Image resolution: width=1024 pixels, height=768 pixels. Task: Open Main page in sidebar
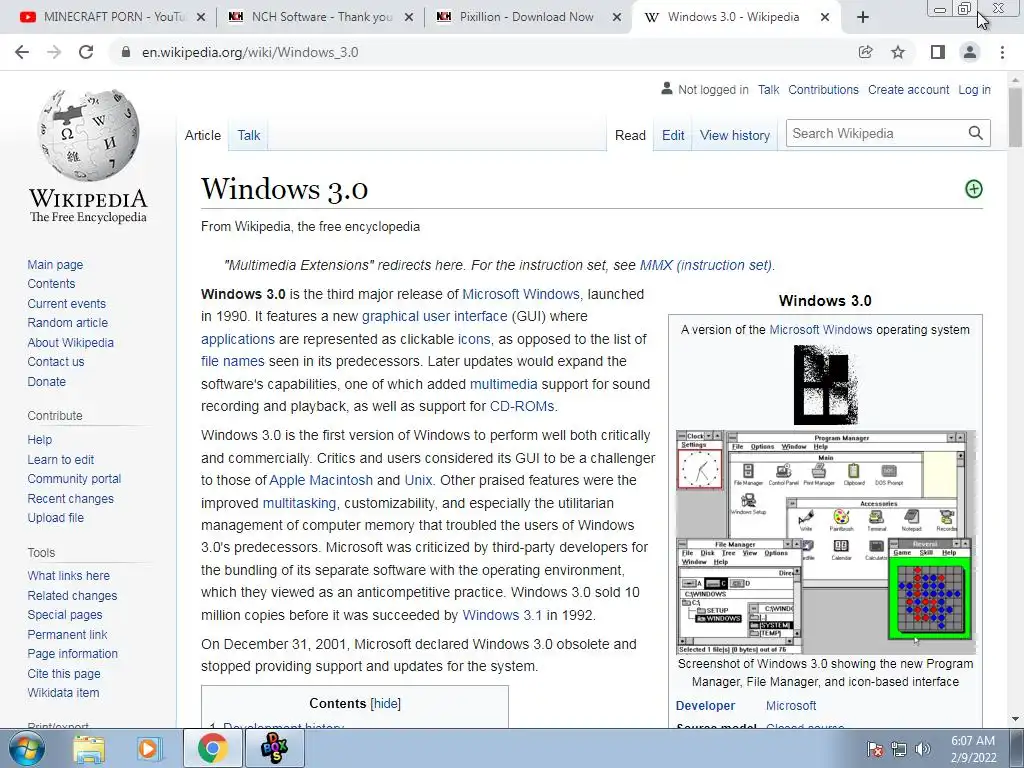[55, 264]
